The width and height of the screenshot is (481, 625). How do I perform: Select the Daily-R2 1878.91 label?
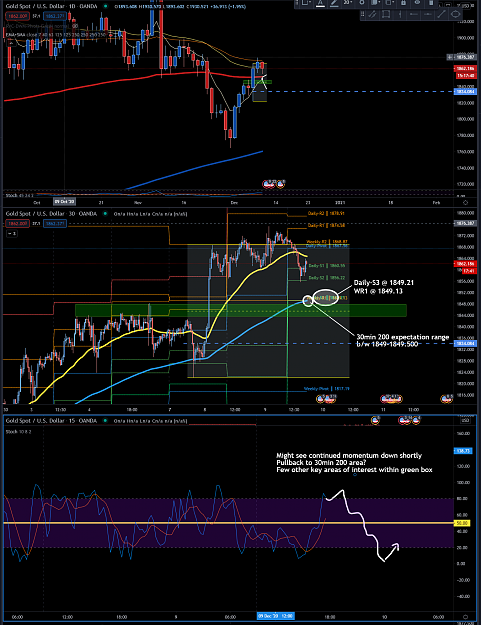click(326, 214)
